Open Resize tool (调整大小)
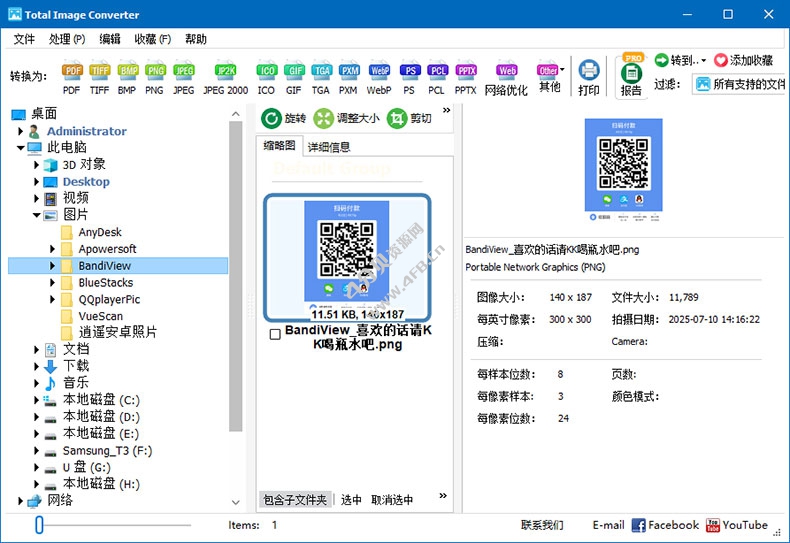 click(x=346, y=118)
